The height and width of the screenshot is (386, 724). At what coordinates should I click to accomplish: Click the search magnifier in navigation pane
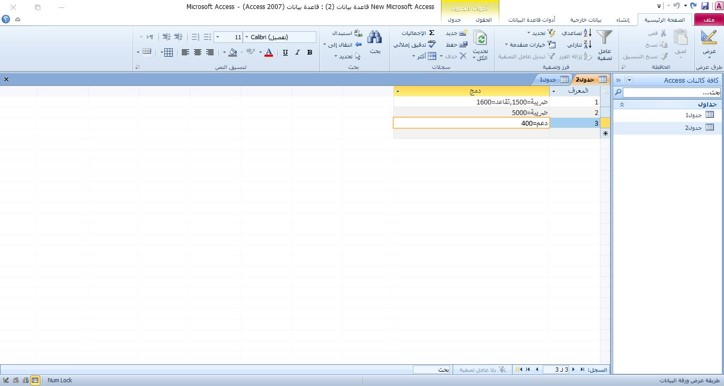[x=618, y=93]
